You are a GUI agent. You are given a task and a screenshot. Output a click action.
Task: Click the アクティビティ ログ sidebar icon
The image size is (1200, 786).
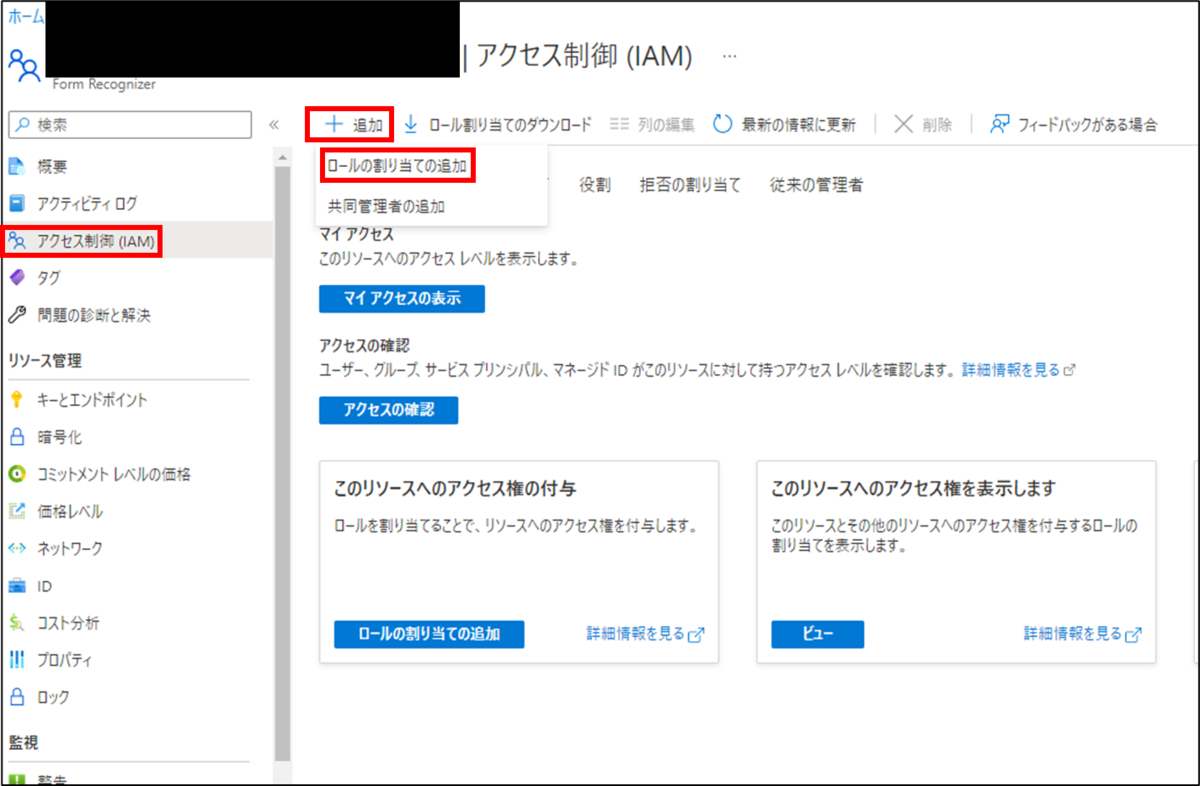[17, 203]
